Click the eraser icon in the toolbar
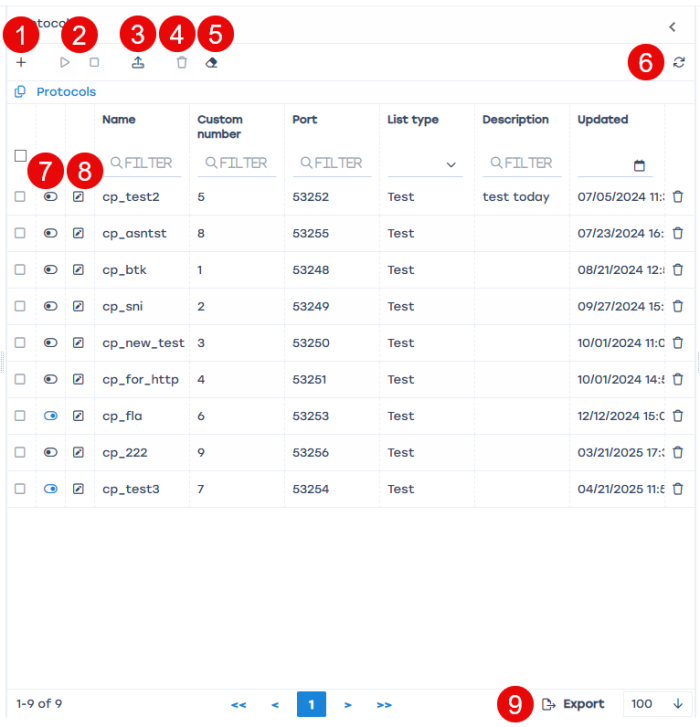 [x=211, y=62]
